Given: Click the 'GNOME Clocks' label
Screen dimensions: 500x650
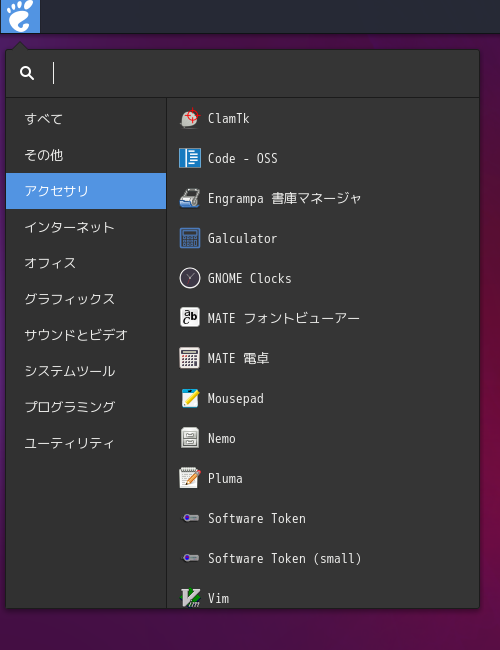Looking at the screenshot, I should (250, 279).
